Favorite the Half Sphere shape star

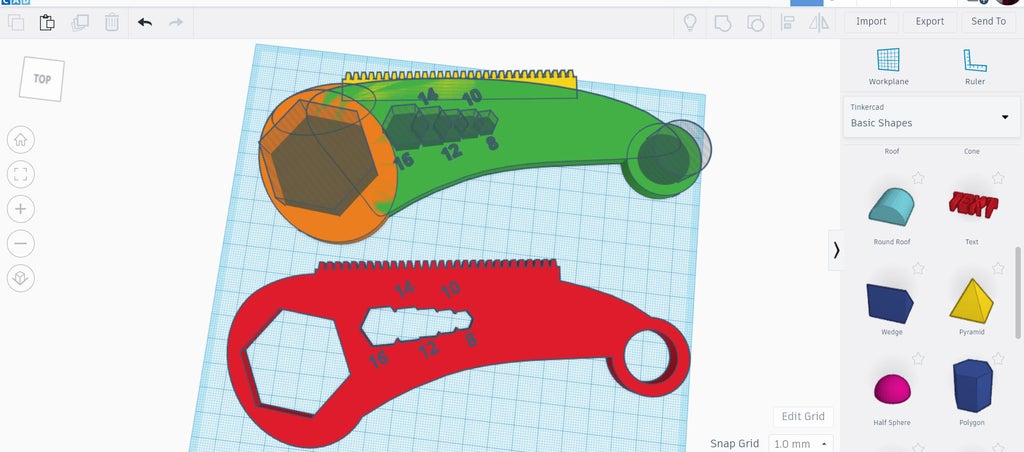click(918, 358)
